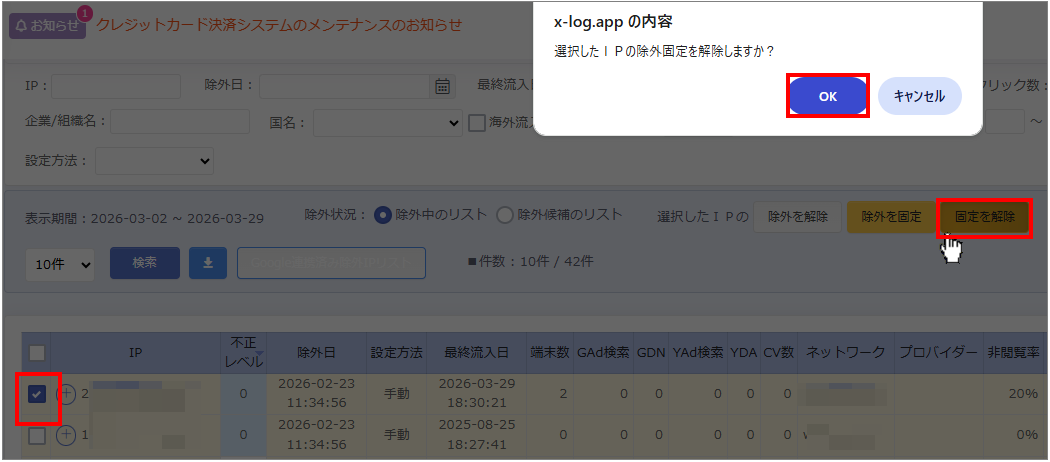The image size is (1050, 462).
Task: Click キャンセル in the dialog
Action: (919, 96)
